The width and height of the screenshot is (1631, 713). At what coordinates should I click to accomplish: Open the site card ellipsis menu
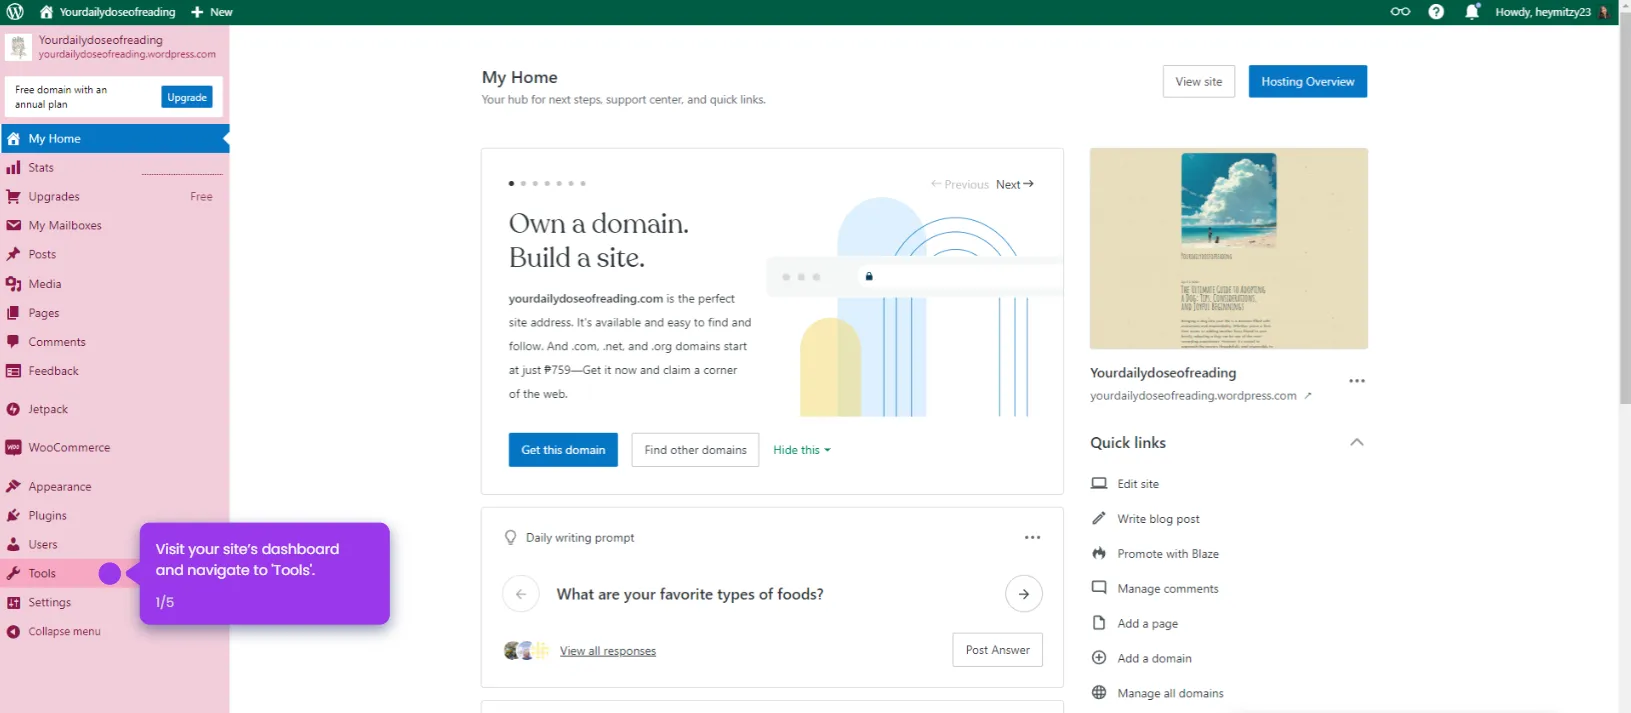coord(1357,381)
